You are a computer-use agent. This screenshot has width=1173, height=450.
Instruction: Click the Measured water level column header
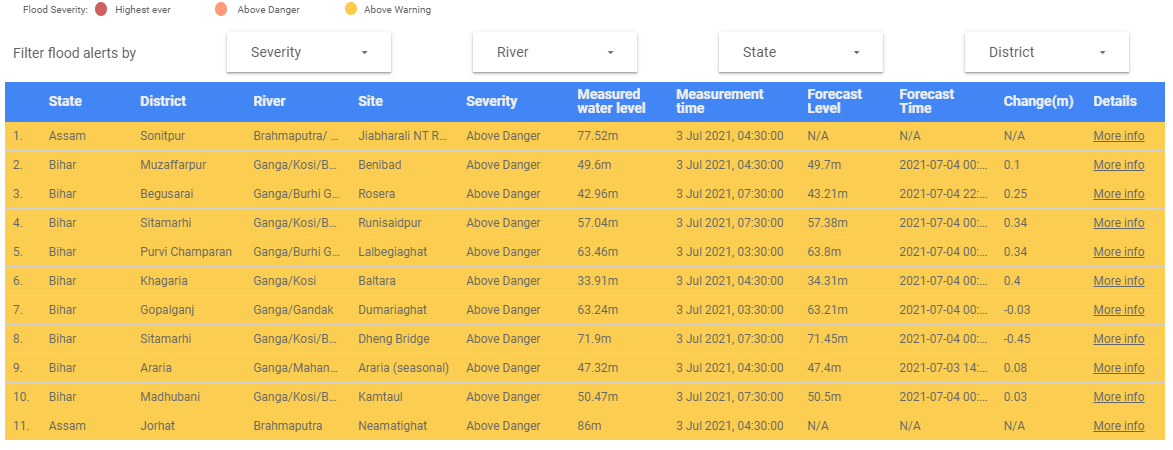coord(611,101)
